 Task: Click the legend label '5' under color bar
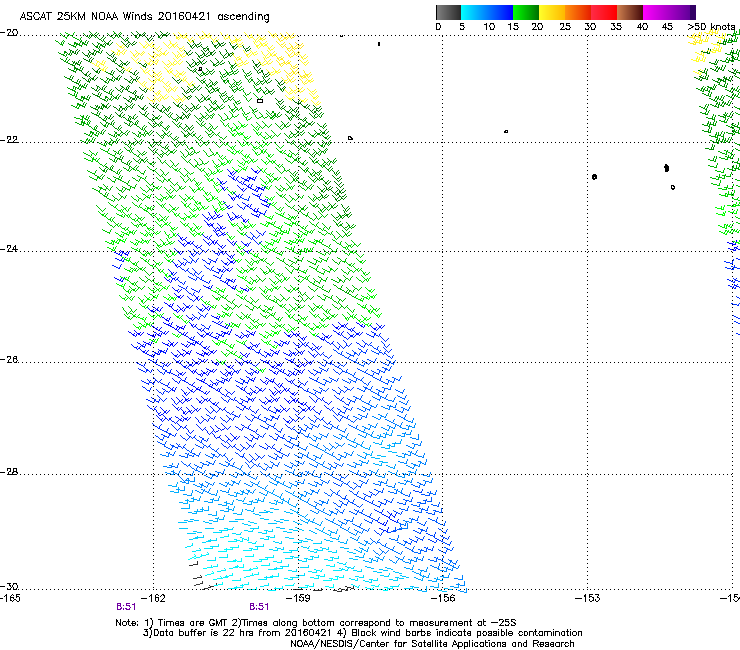[462, 27]
